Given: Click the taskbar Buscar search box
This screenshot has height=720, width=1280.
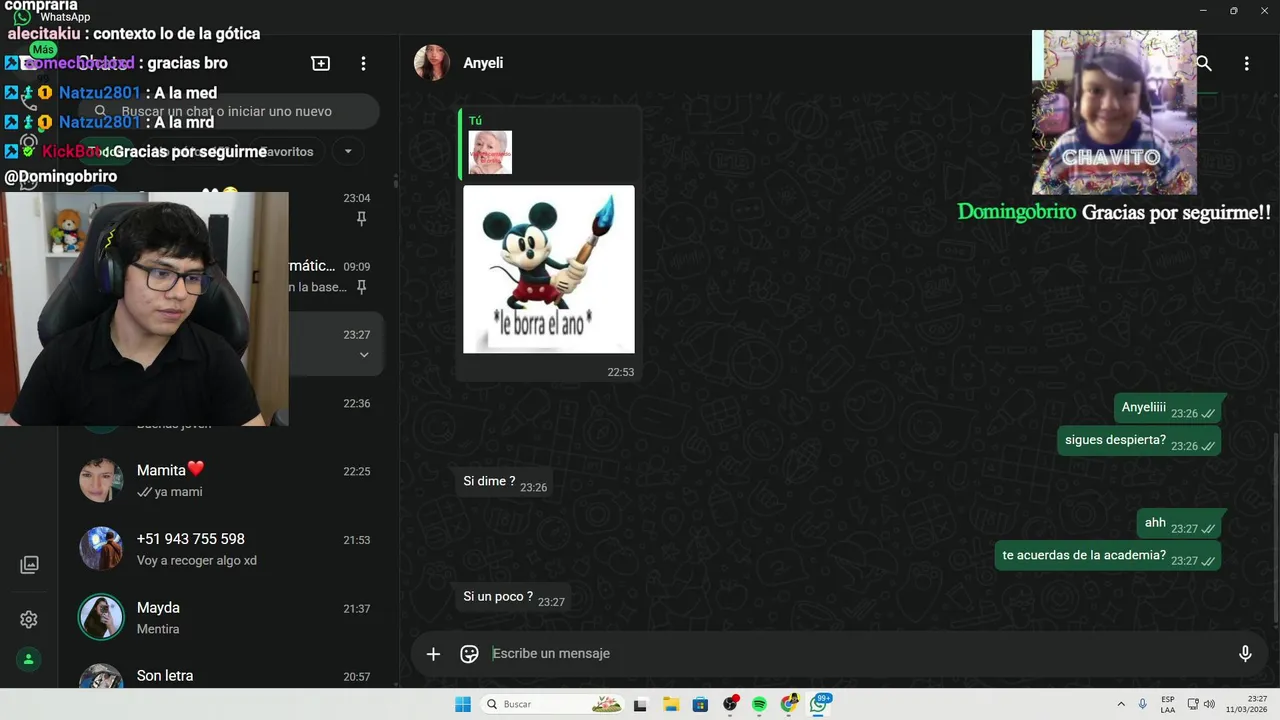Looking at the screenshot, I should tap(553, 704).
